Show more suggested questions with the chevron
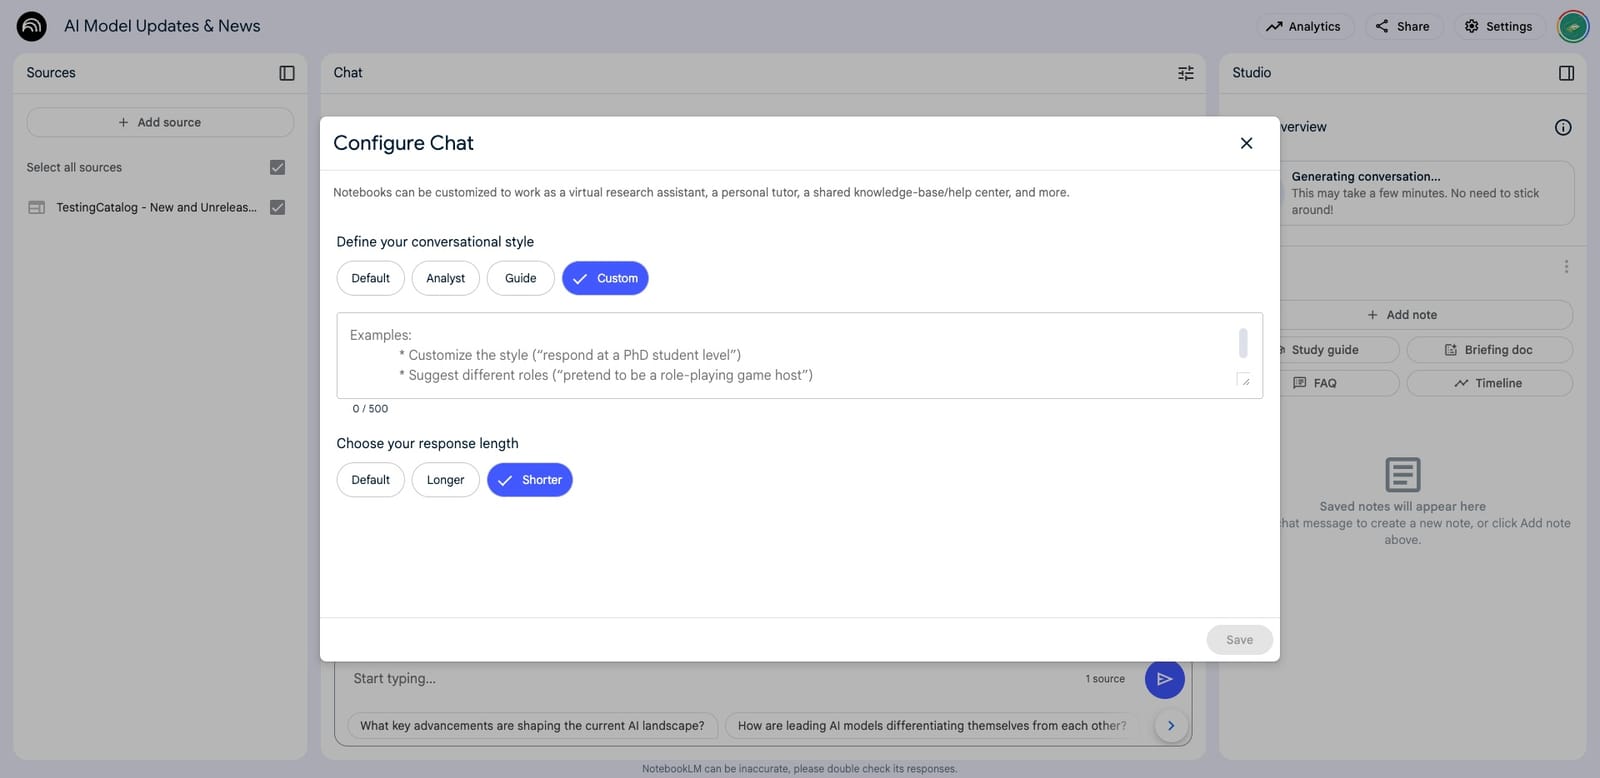The height and width of the screenshot is (778, 1600). 1170,725
